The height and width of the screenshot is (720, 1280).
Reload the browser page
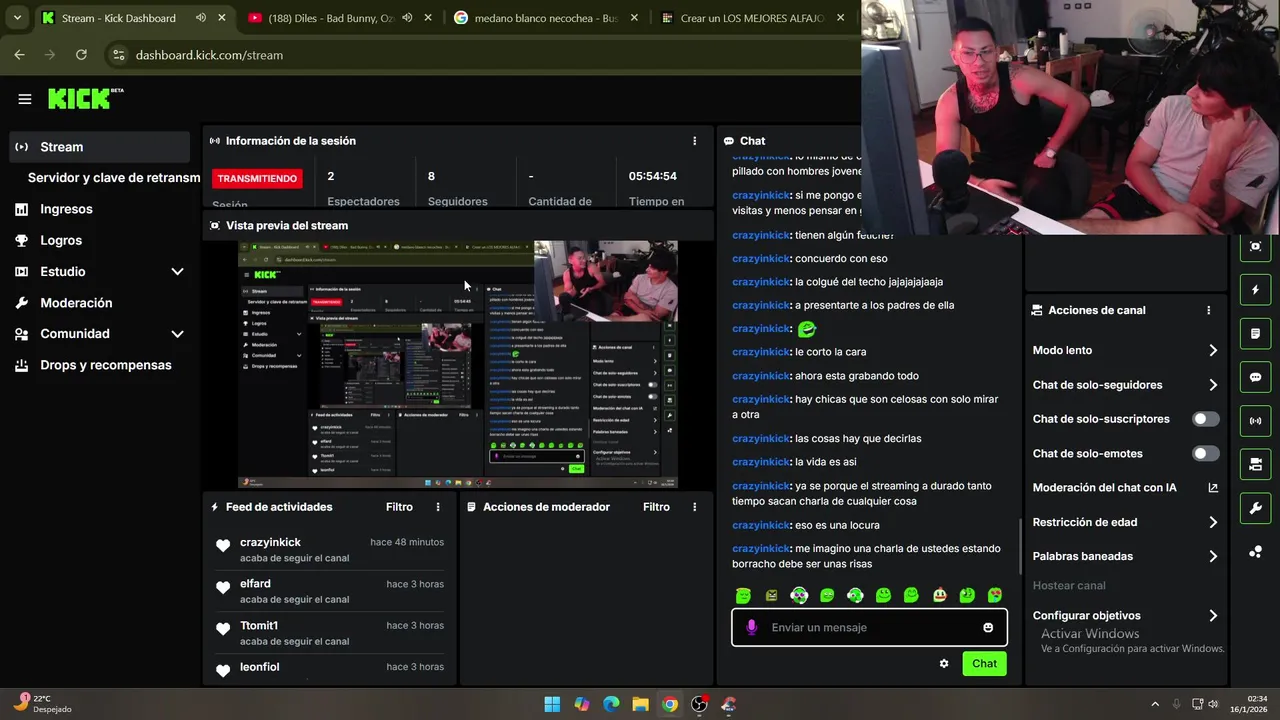pyautogui.click(x=81, y=55)
